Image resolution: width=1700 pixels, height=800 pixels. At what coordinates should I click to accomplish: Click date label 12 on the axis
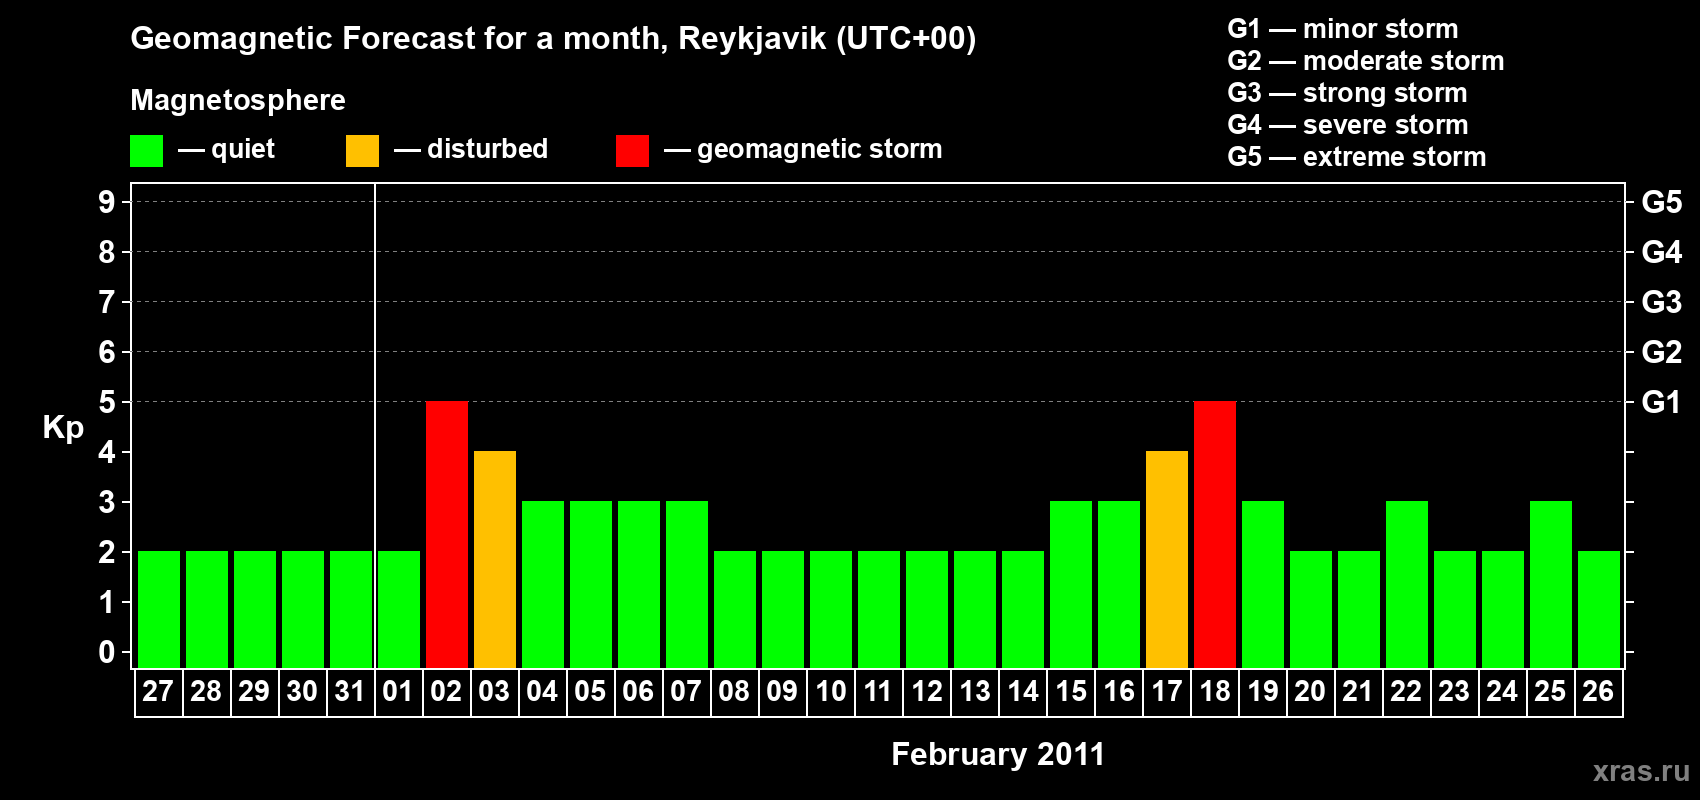927,692
